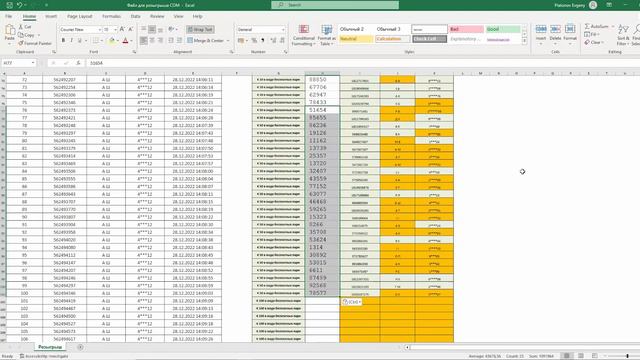Switch to the Data tab

(136, 16)
